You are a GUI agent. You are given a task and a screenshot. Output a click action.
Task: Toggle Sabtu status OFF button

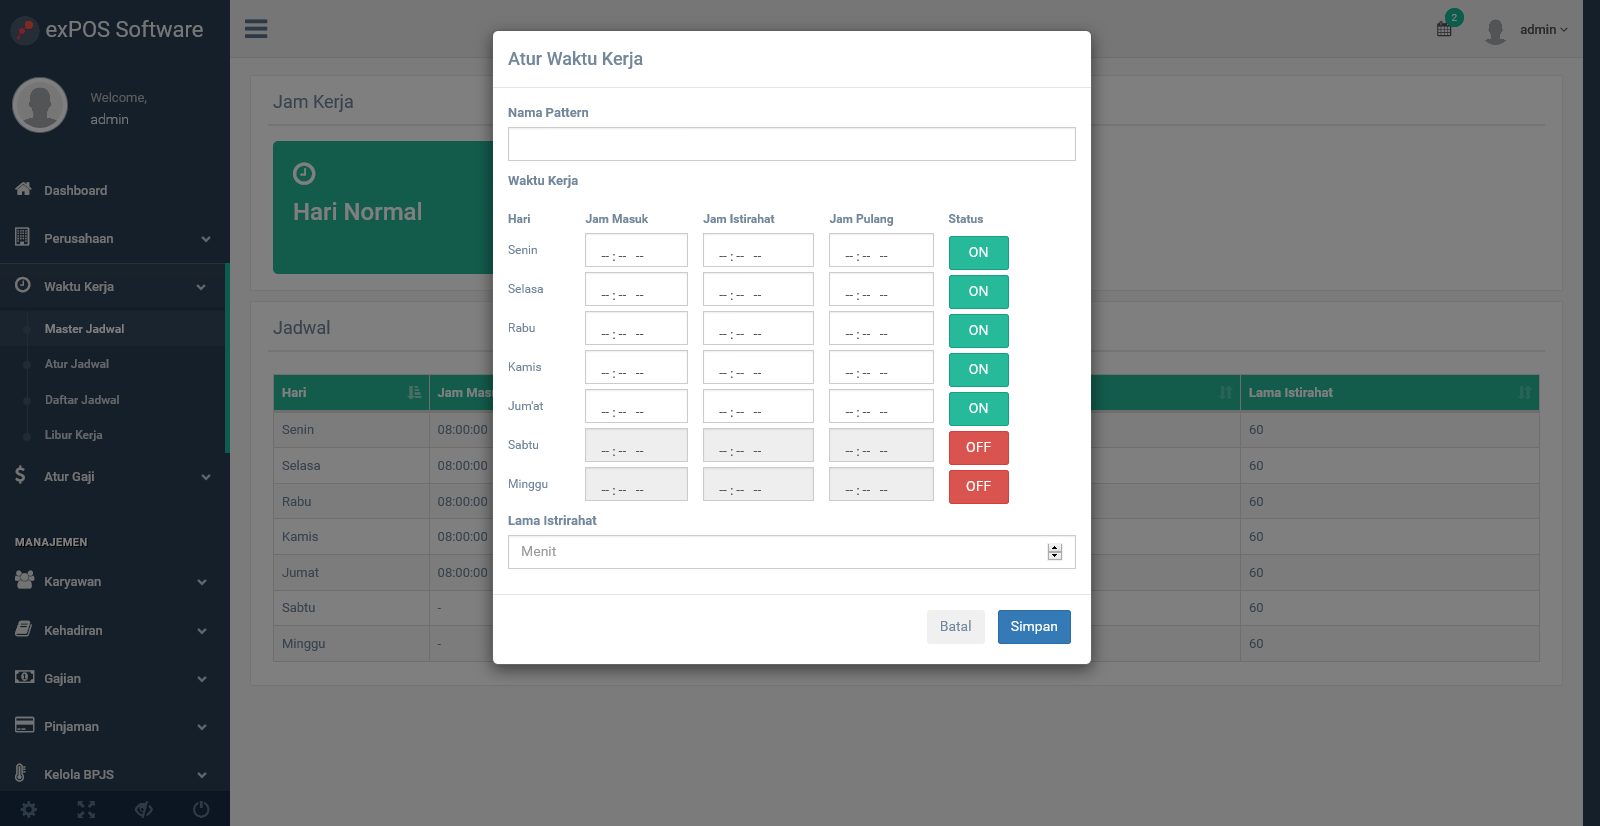pos(978,448)
